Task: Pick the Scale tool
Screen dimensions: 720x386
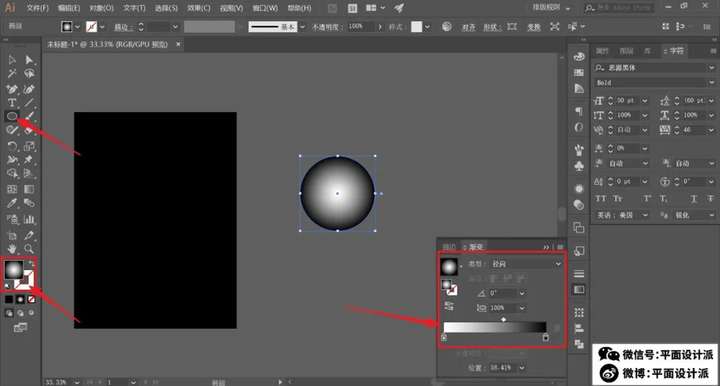Action: [x=29, y=146]
